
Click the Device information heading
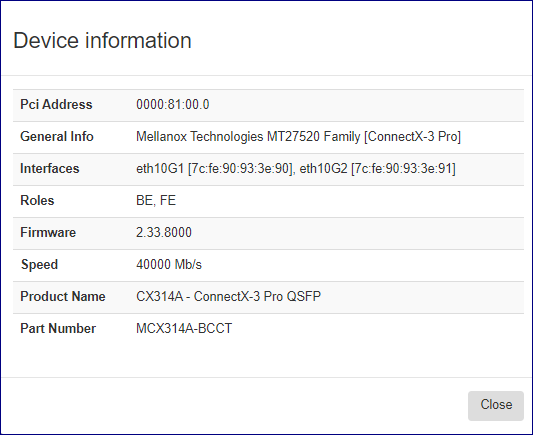(x=102, y=40)
